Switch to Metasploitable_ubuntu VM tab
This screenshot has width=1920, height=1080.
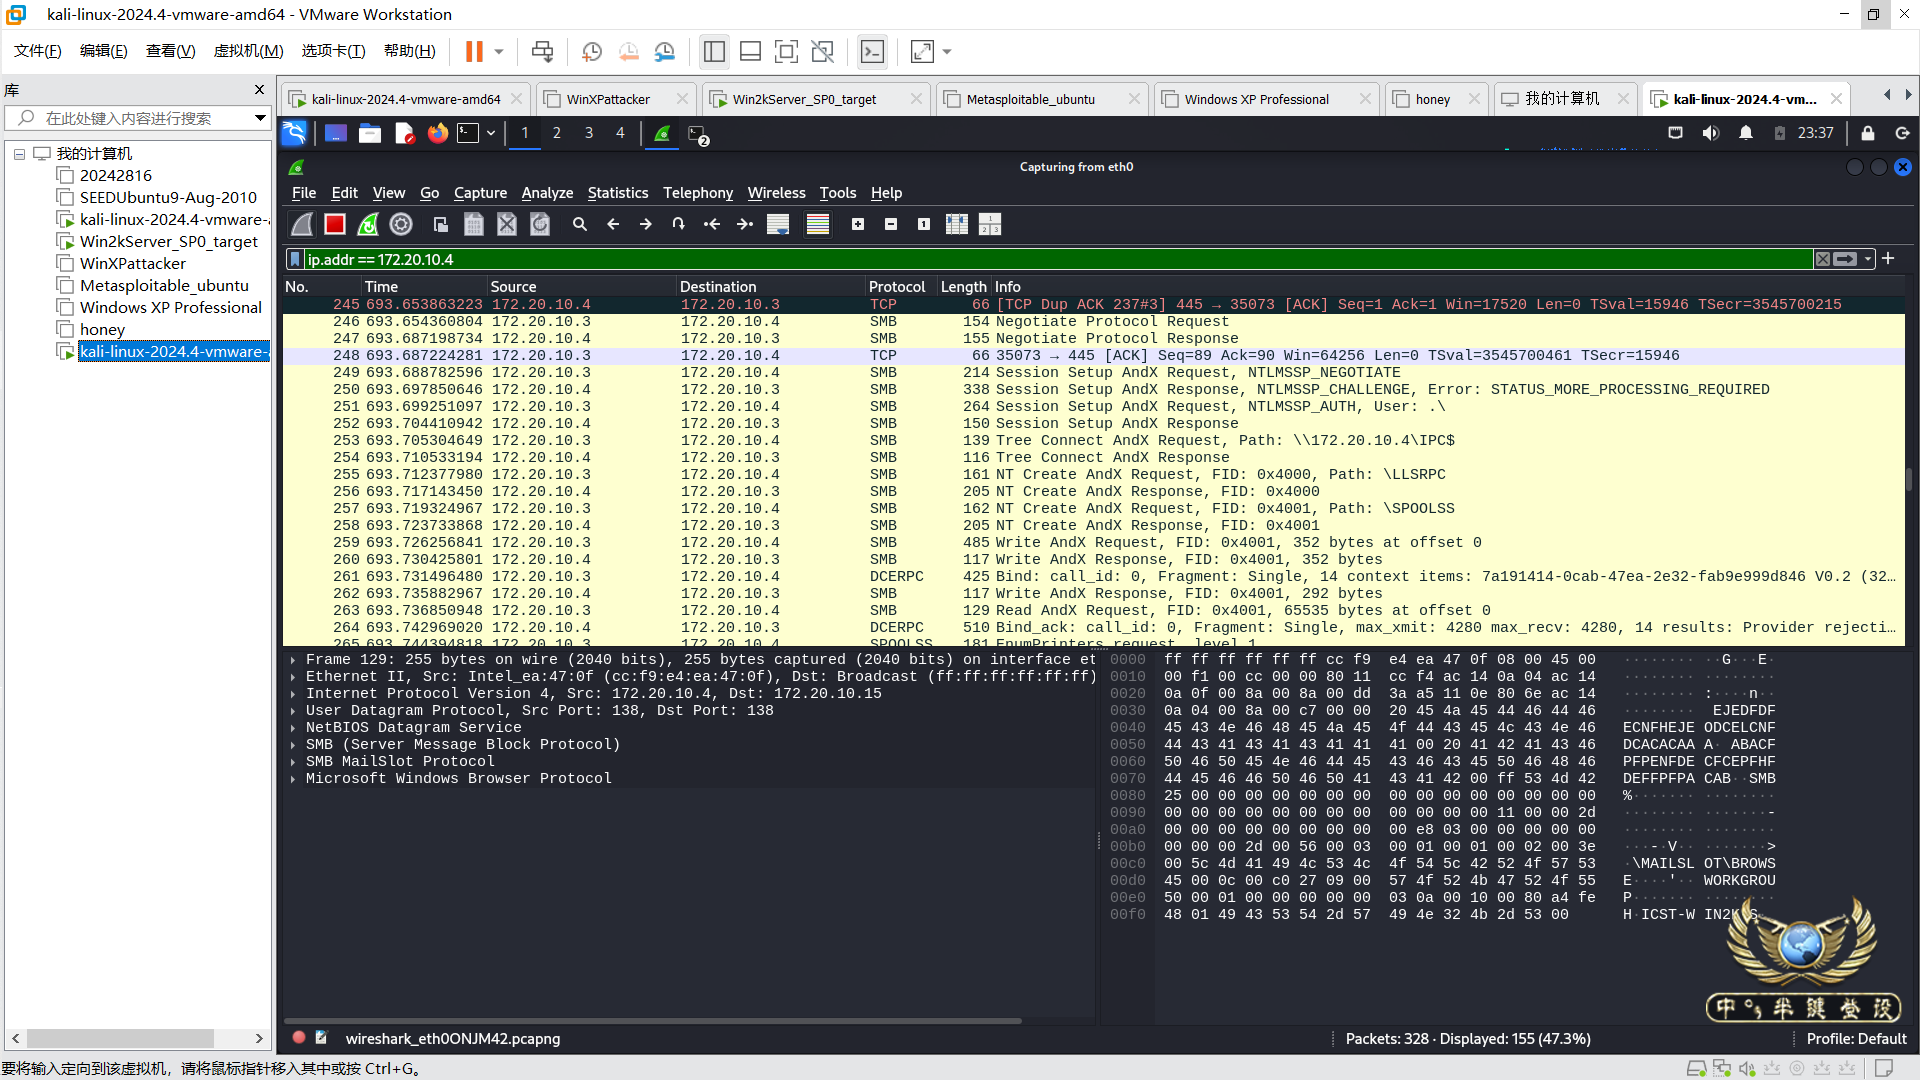[1030, 99]
